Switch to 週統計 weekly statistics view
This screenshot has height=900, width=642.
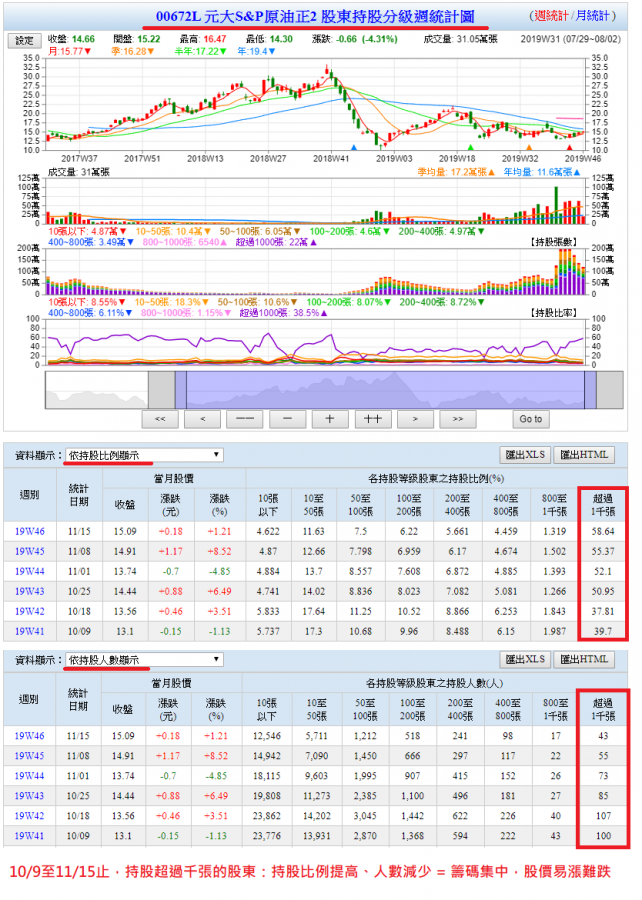550,16
